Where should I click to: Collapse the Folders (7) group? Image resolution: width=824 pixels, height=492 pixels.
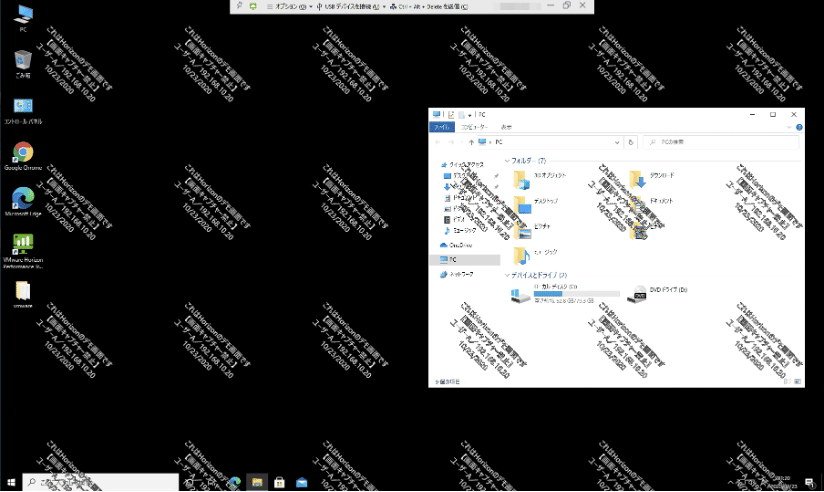[507, 161]
